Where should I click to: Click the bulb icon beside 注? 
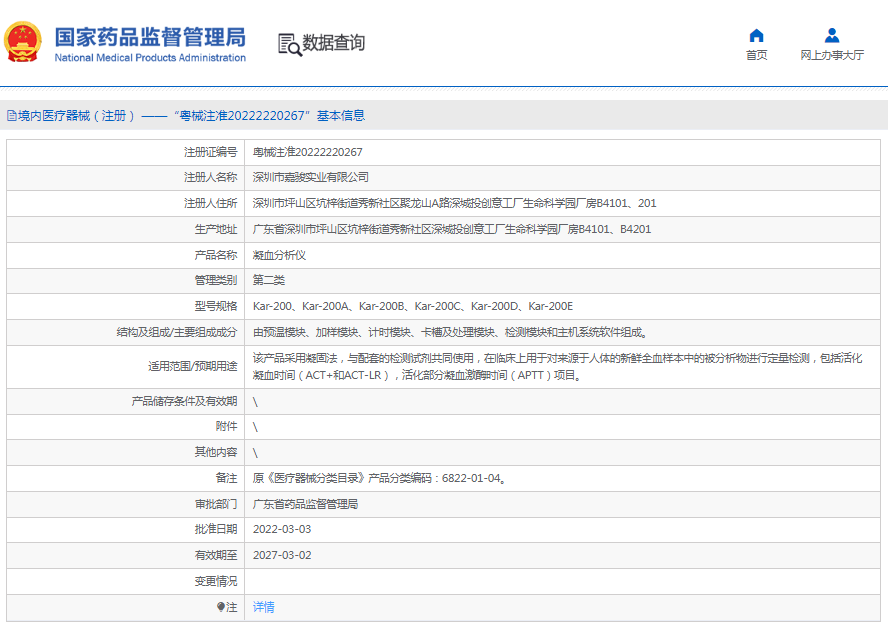pos(221,607)
